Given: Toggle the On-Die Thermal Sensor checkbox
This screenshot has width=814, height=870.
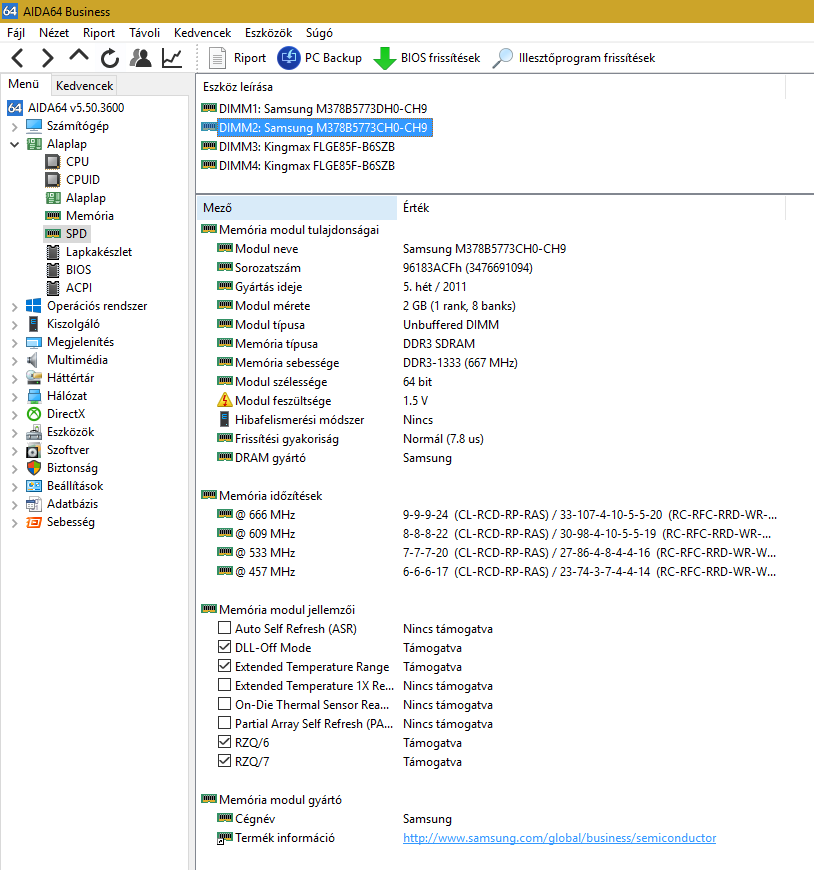Looking at the screenshot, I should click(224, 704).
